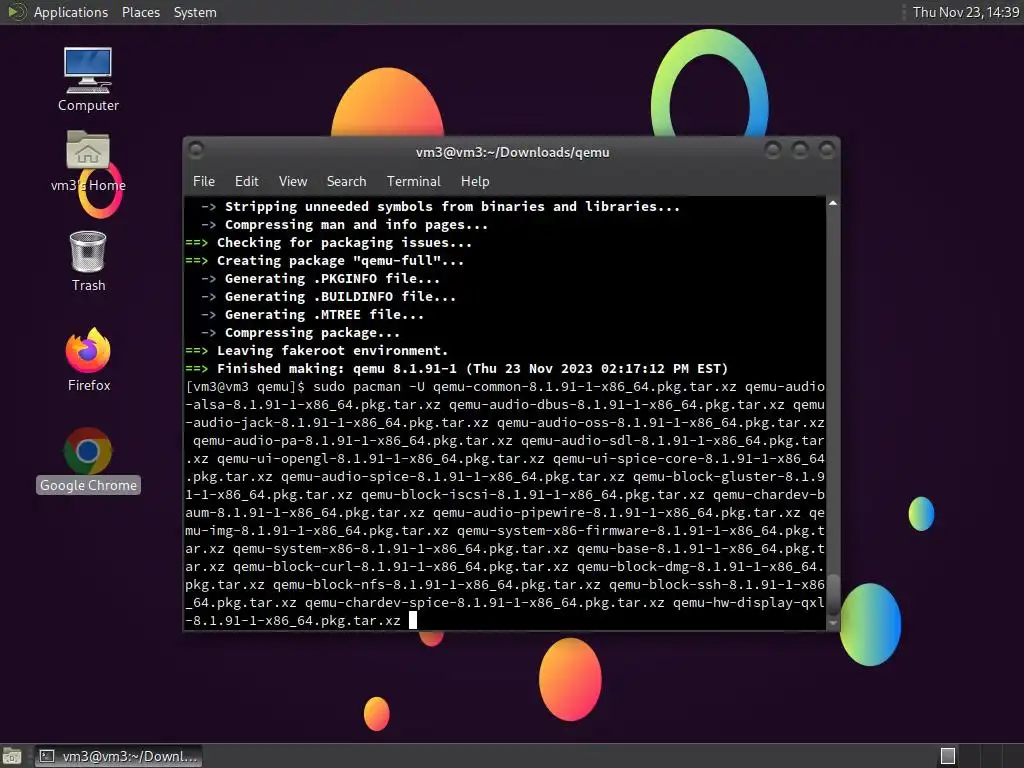The image size is (1024, 768).
Task: Open the terminal View menu
Action: 293,182
